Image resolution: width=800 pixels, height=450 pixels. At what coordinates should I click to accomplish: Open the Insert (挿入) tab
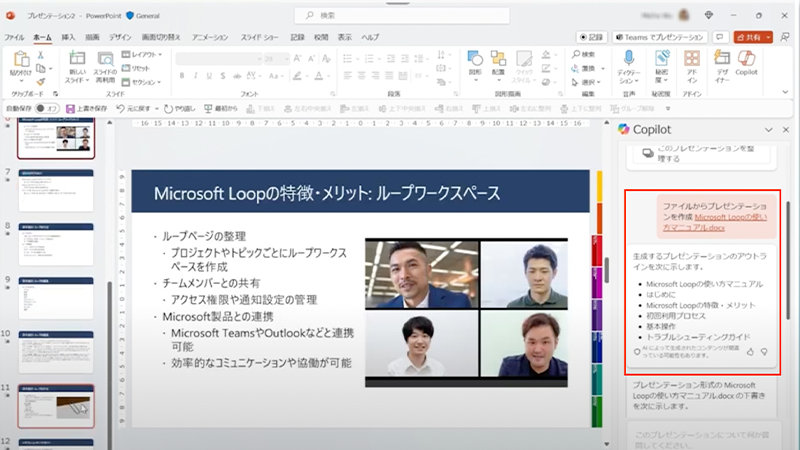pos(68,37)
